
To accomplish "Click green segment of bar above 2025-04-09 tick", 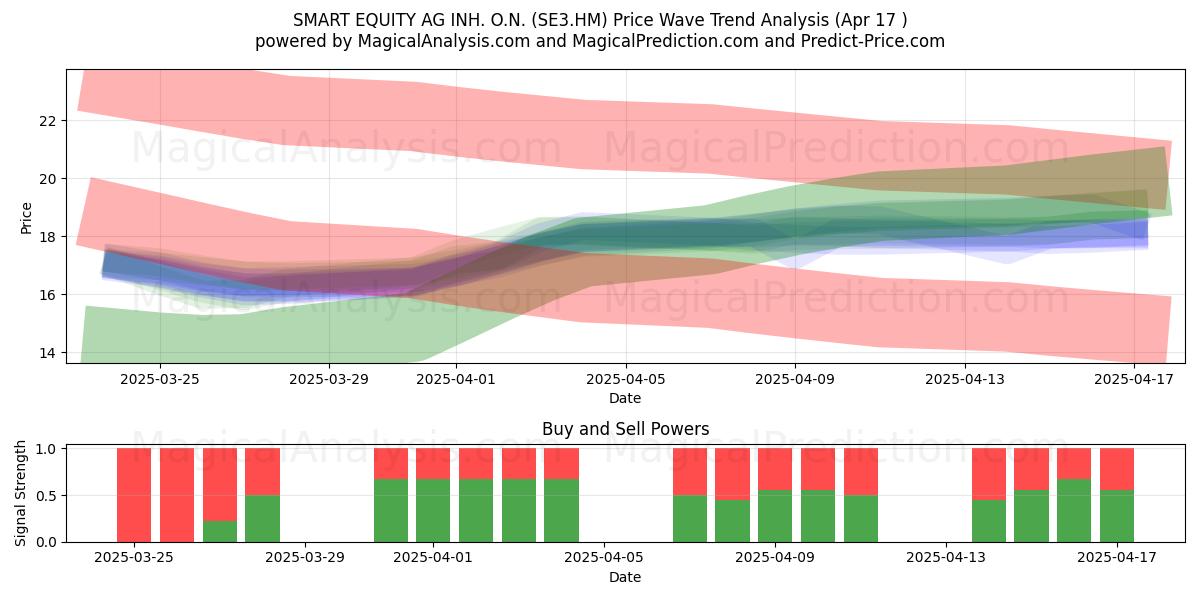I will coord(775,516).
